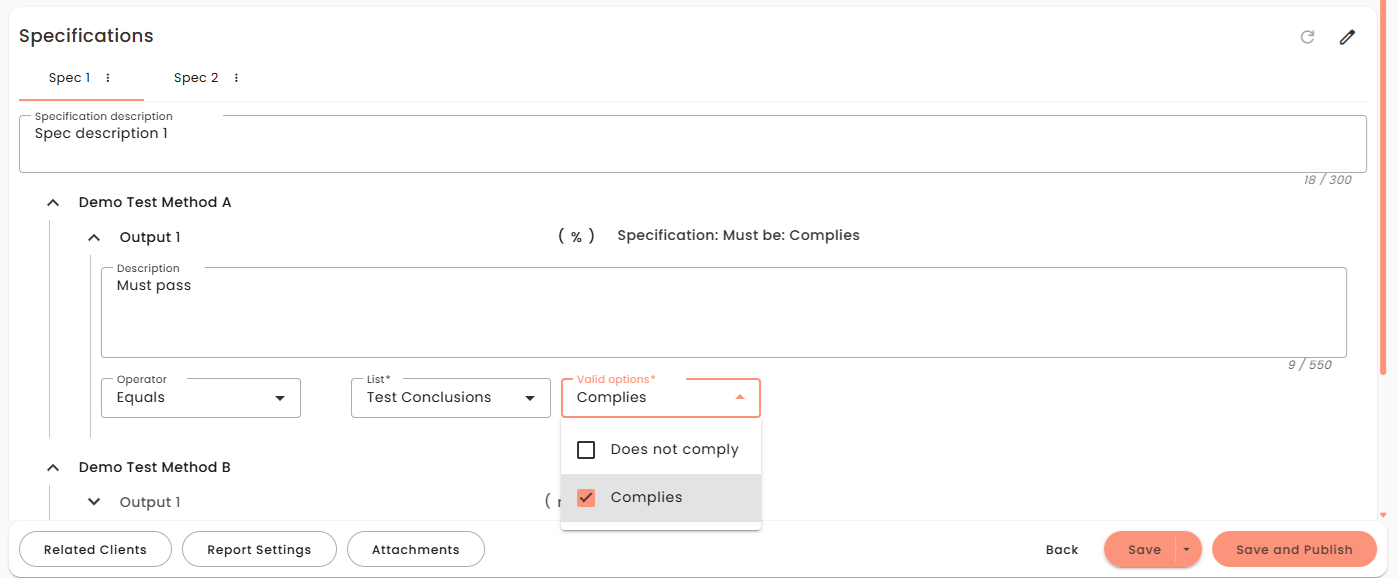This screenshot has width=1398, height=578.
Task: Collapse Output 1 under Method A
Action: coord(94,238)
